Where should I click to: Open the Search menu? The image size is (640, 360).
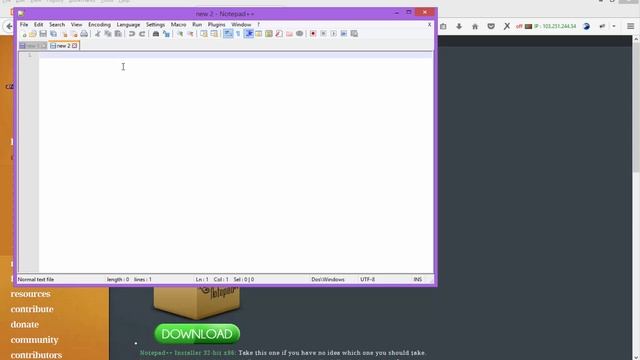(x=57, y=24)
